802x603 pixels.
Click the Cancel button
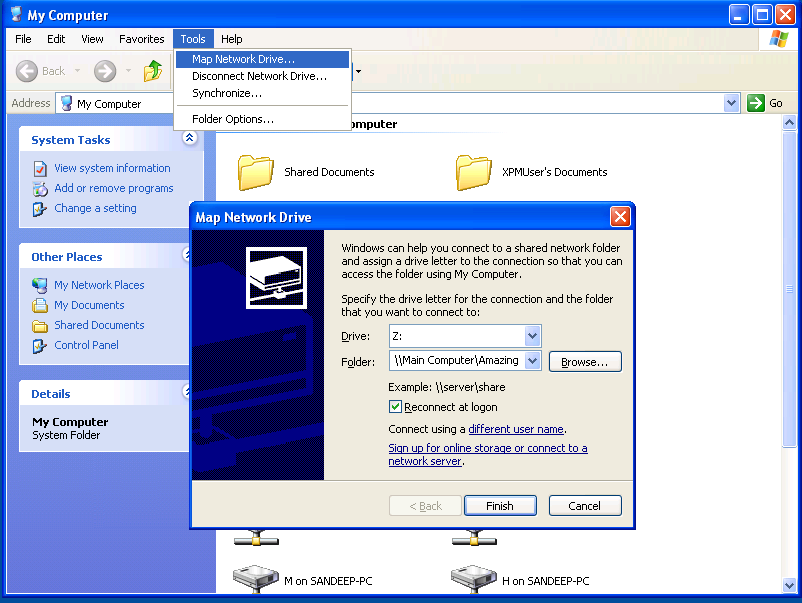point(585,506)
